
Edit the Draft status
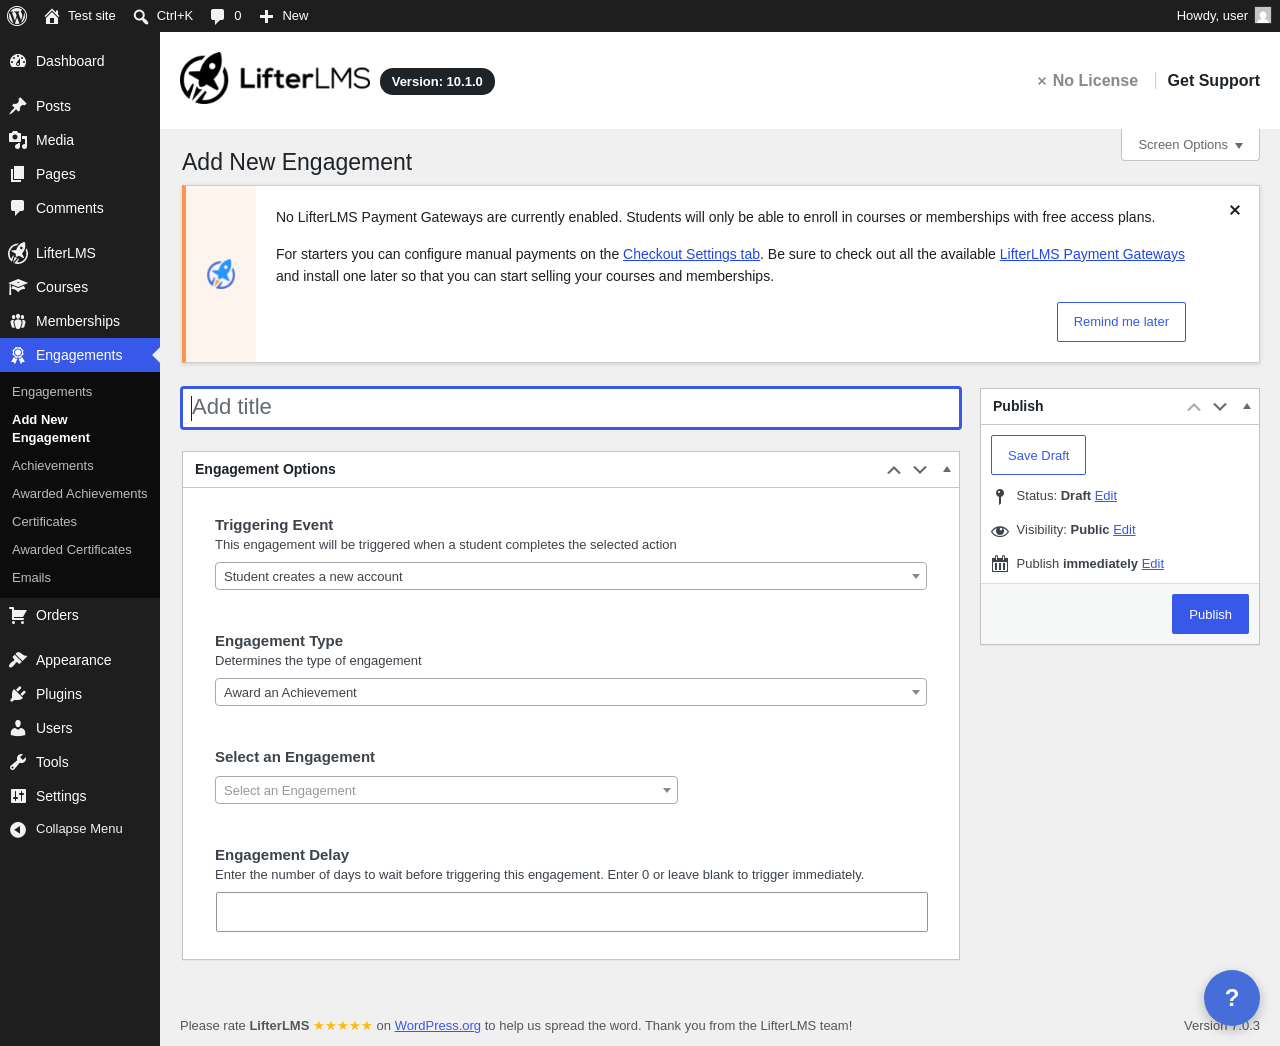click(1106, 496)
